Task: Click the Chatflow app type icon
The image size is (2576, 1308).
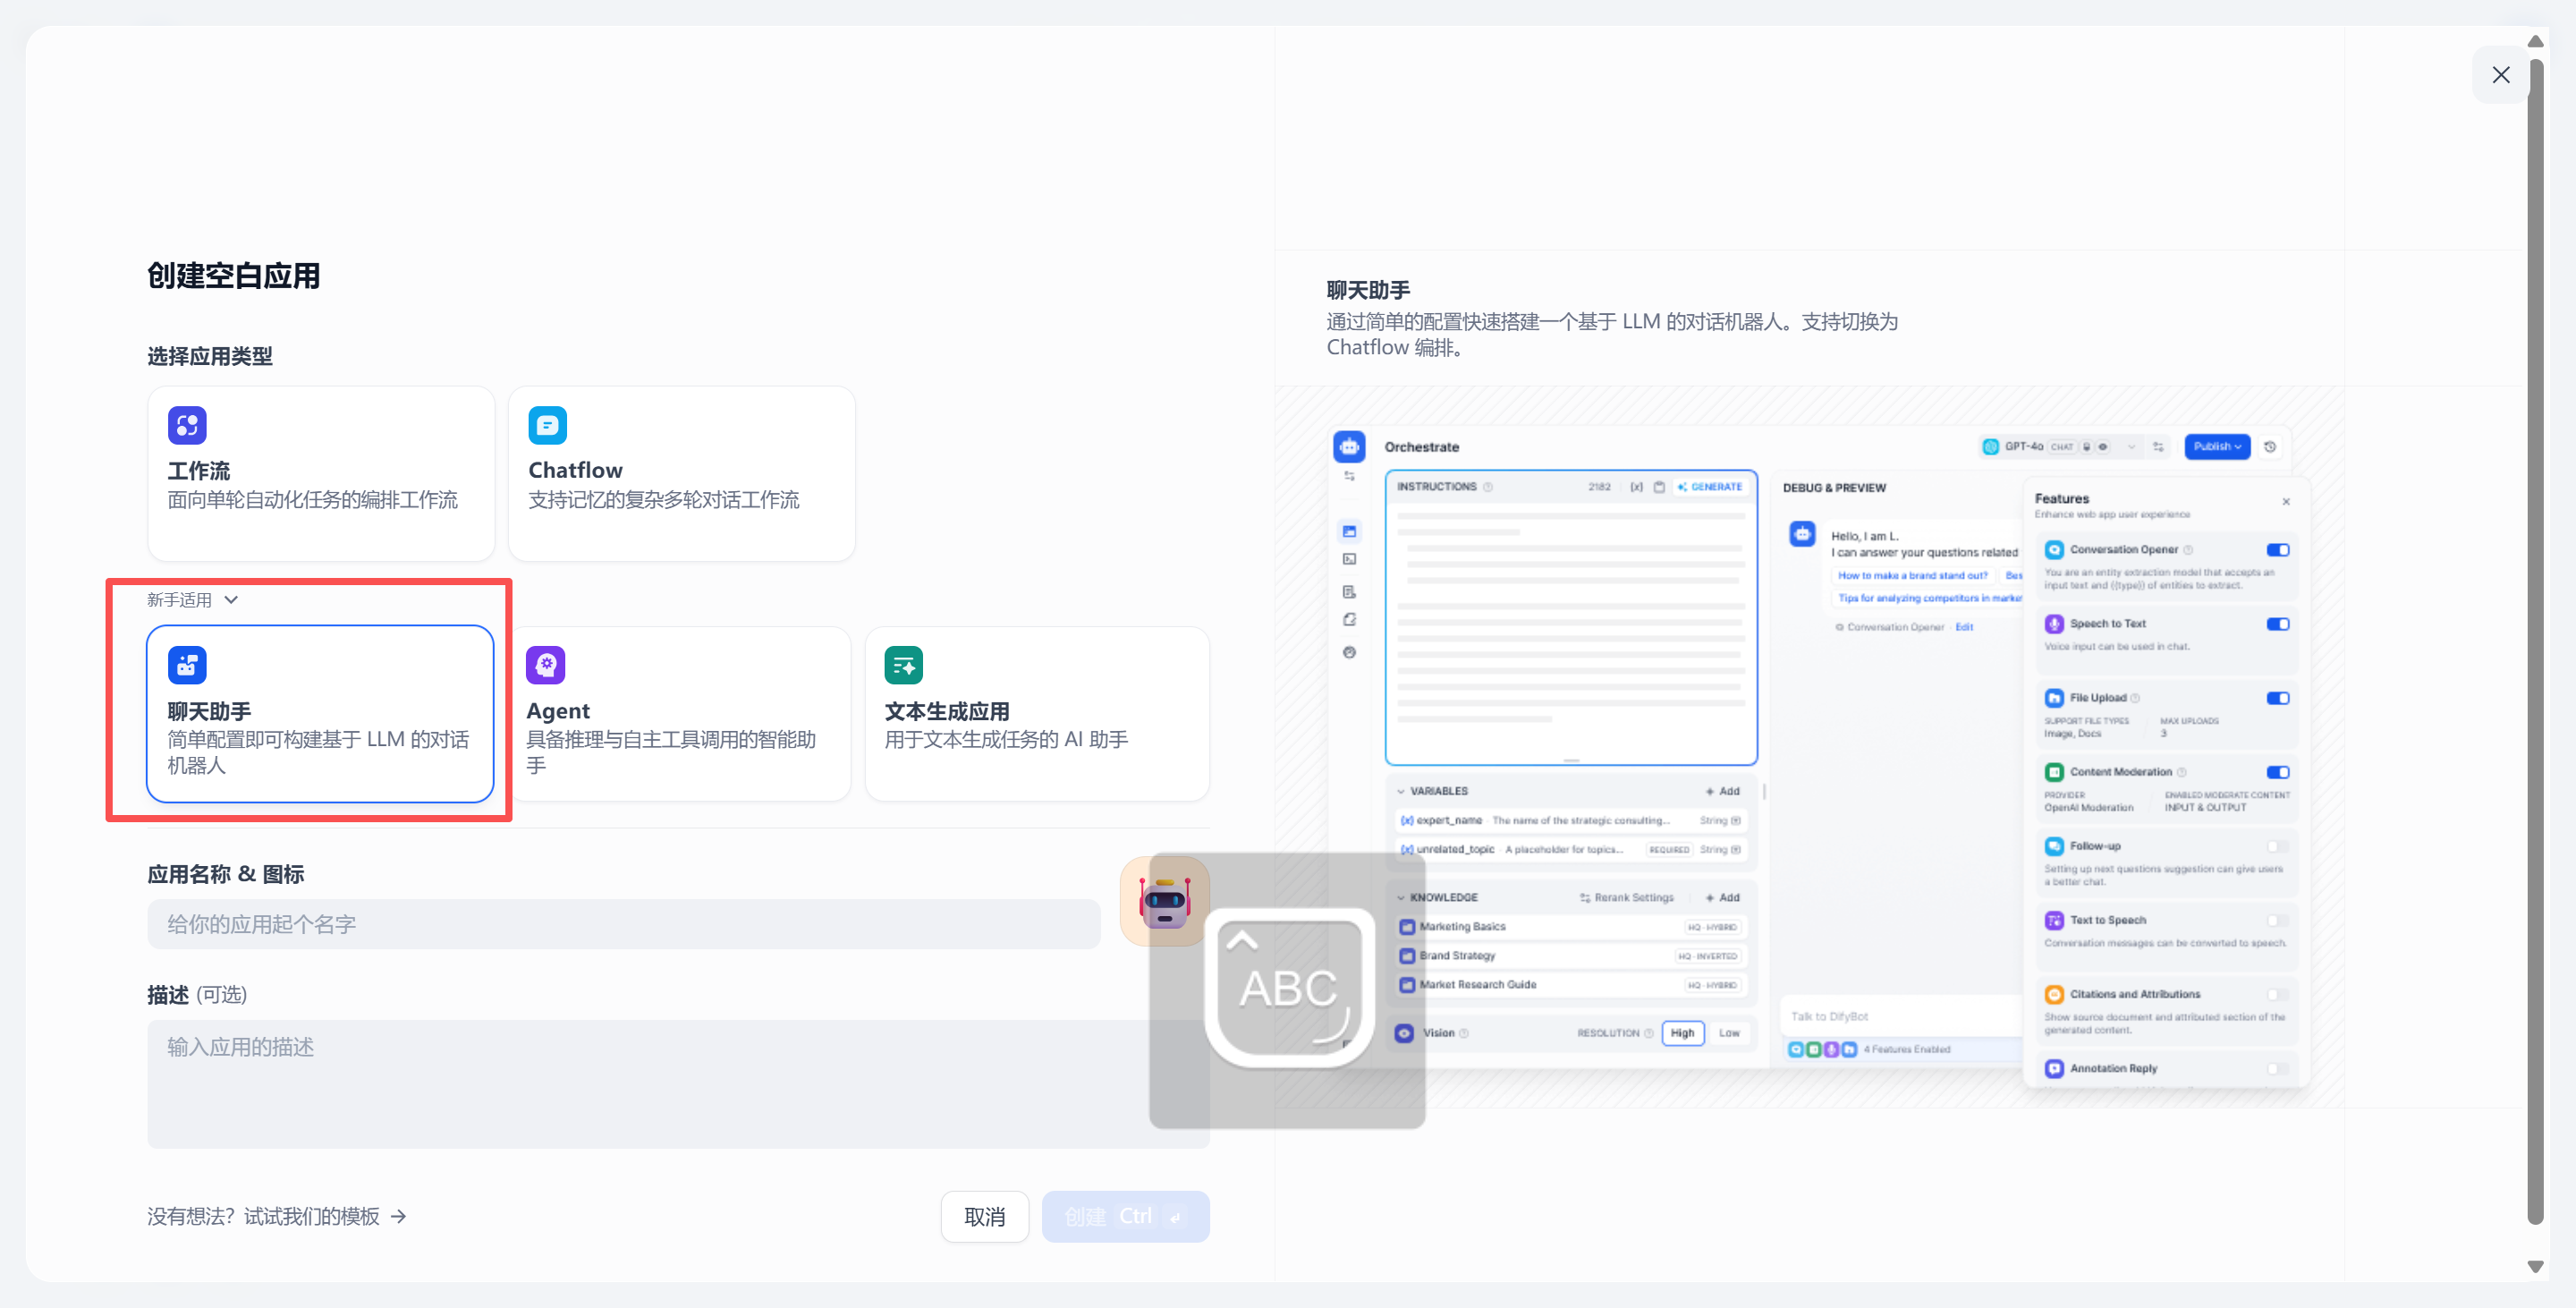Action: 547,425
